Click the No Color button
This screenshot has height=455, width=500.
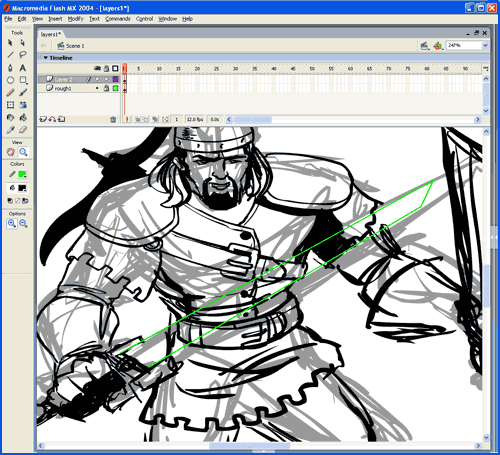[x=17, y=201]
